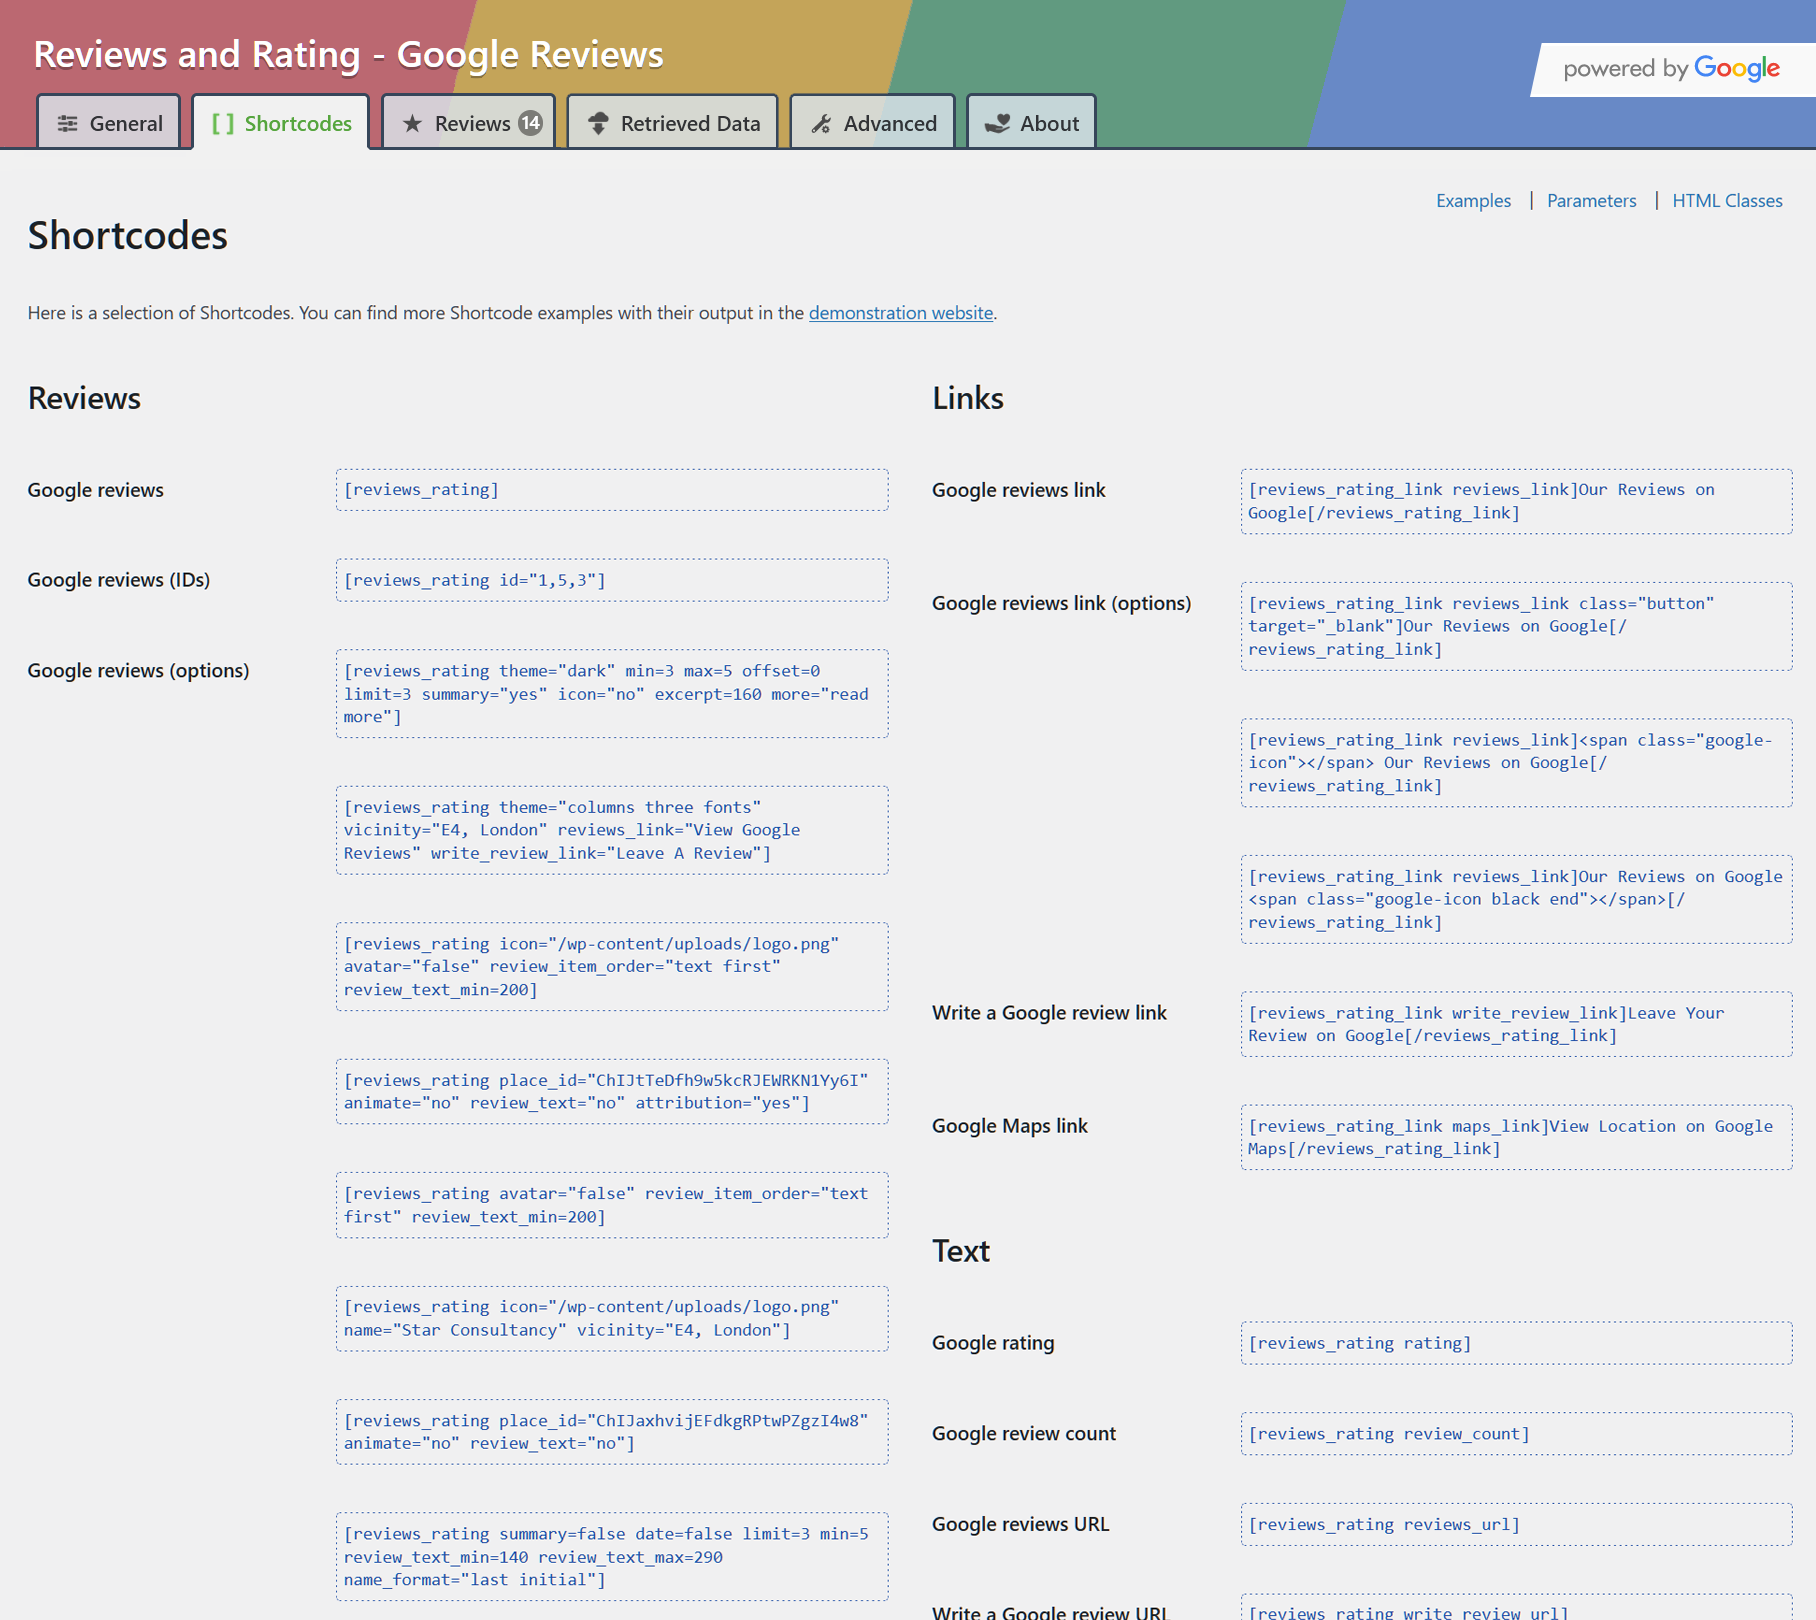1816x1620 pixels.
Task: Select the class="button" reviews link shortcode
Action: pyautogui.click(x=1516, y=626)
